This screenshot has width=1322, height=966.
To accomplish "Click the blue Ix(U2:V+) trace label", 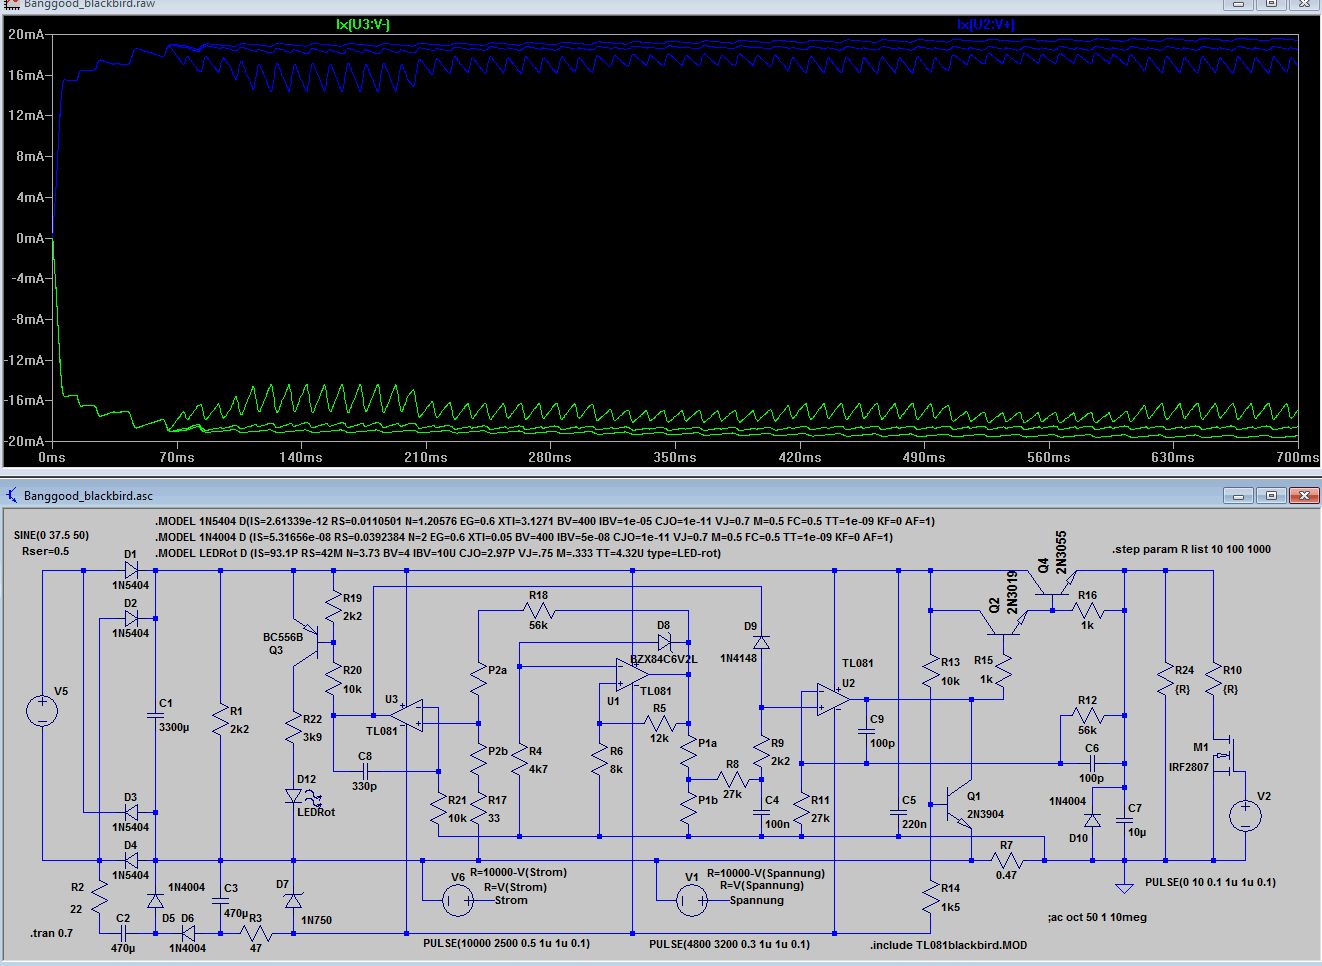I will (x=985, y=24).
